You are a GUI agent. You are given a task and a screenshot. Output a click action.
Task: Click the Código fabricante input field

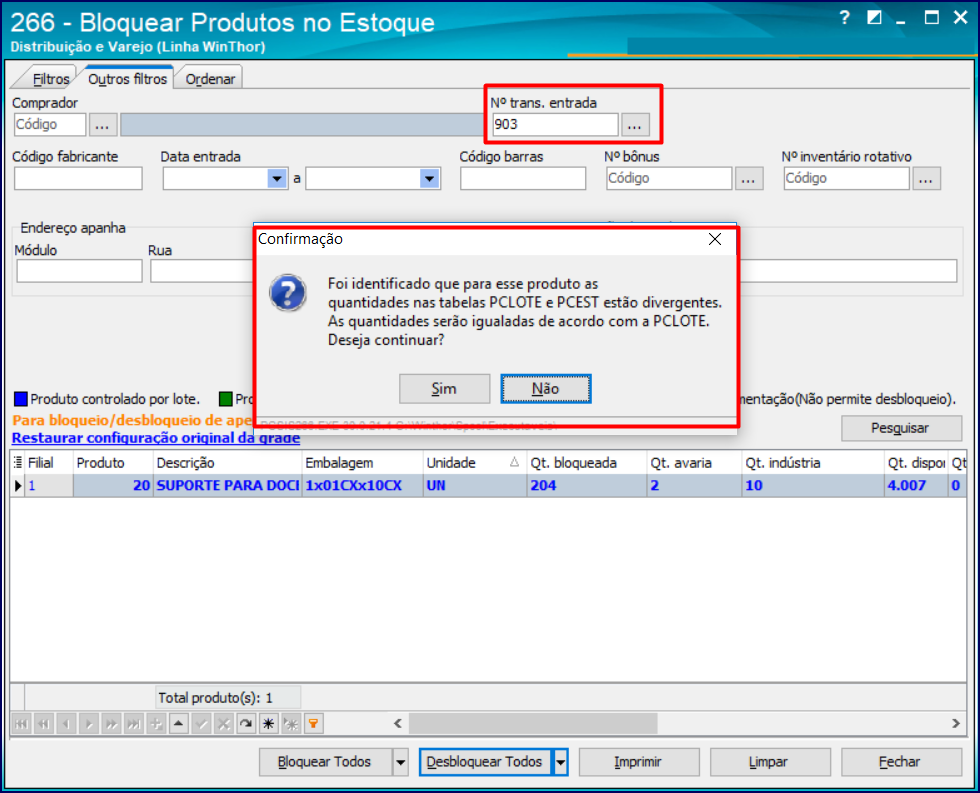coord(78,179)
